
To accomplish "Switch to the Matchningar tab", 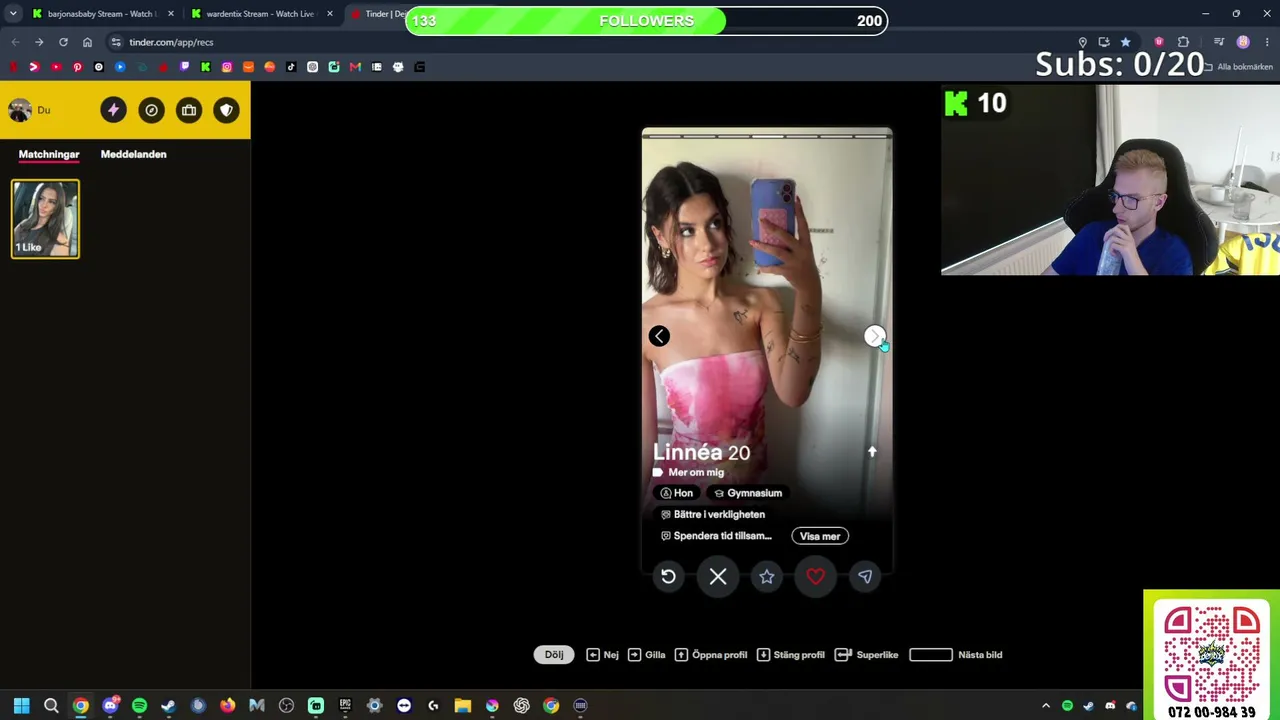I will point(49,154).
